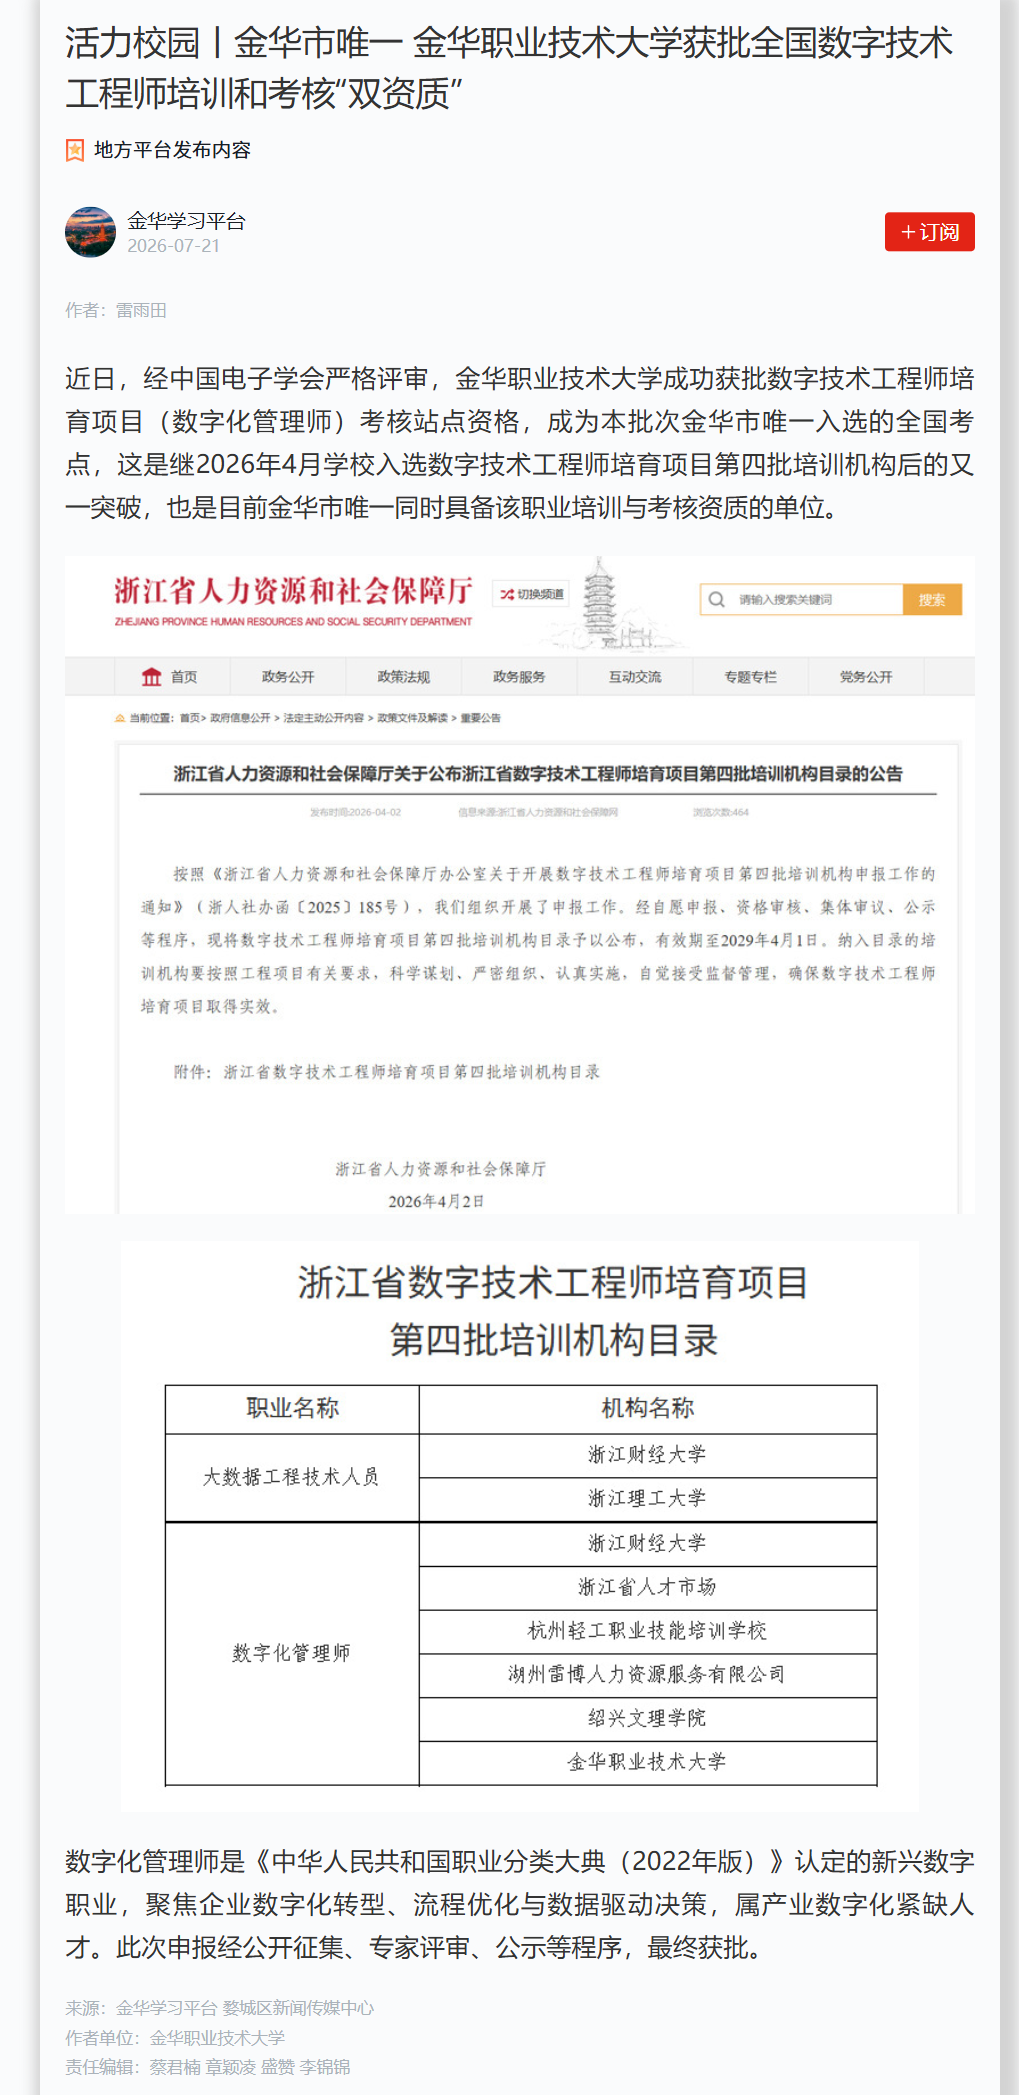Click the 附件 attachment line in the notice
Screen dimensions: 1019x2095
click(386, 1072)
